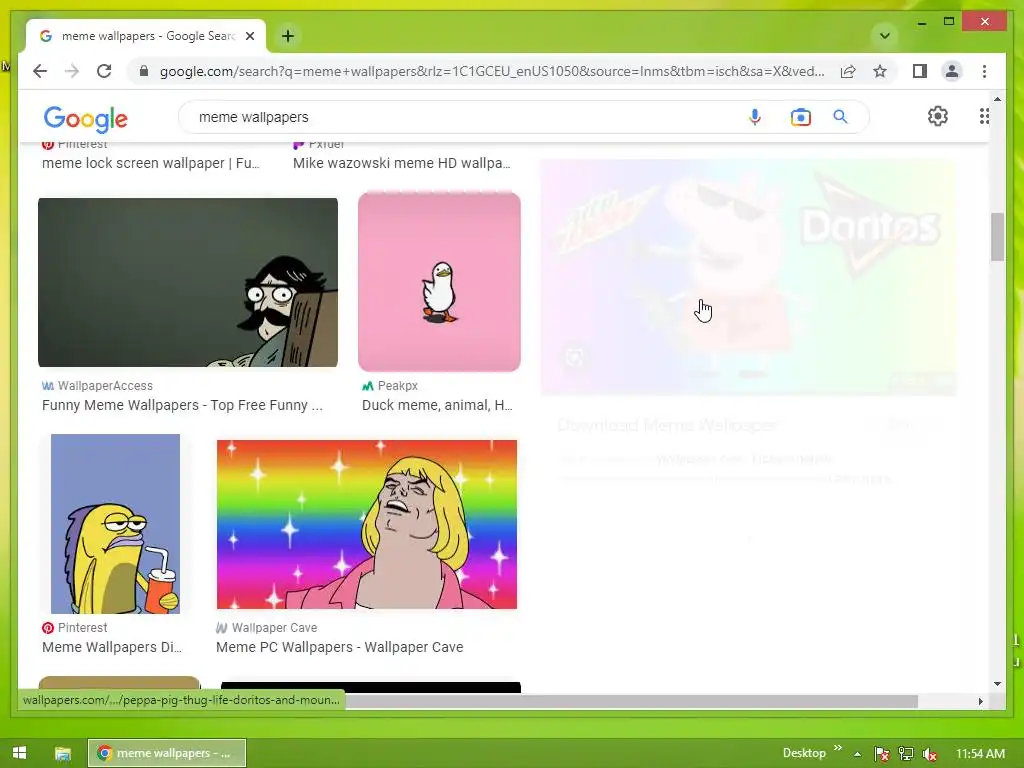Show hidden system tray icons
Viewport: 1024px width, 768px height.
point(857,754)
